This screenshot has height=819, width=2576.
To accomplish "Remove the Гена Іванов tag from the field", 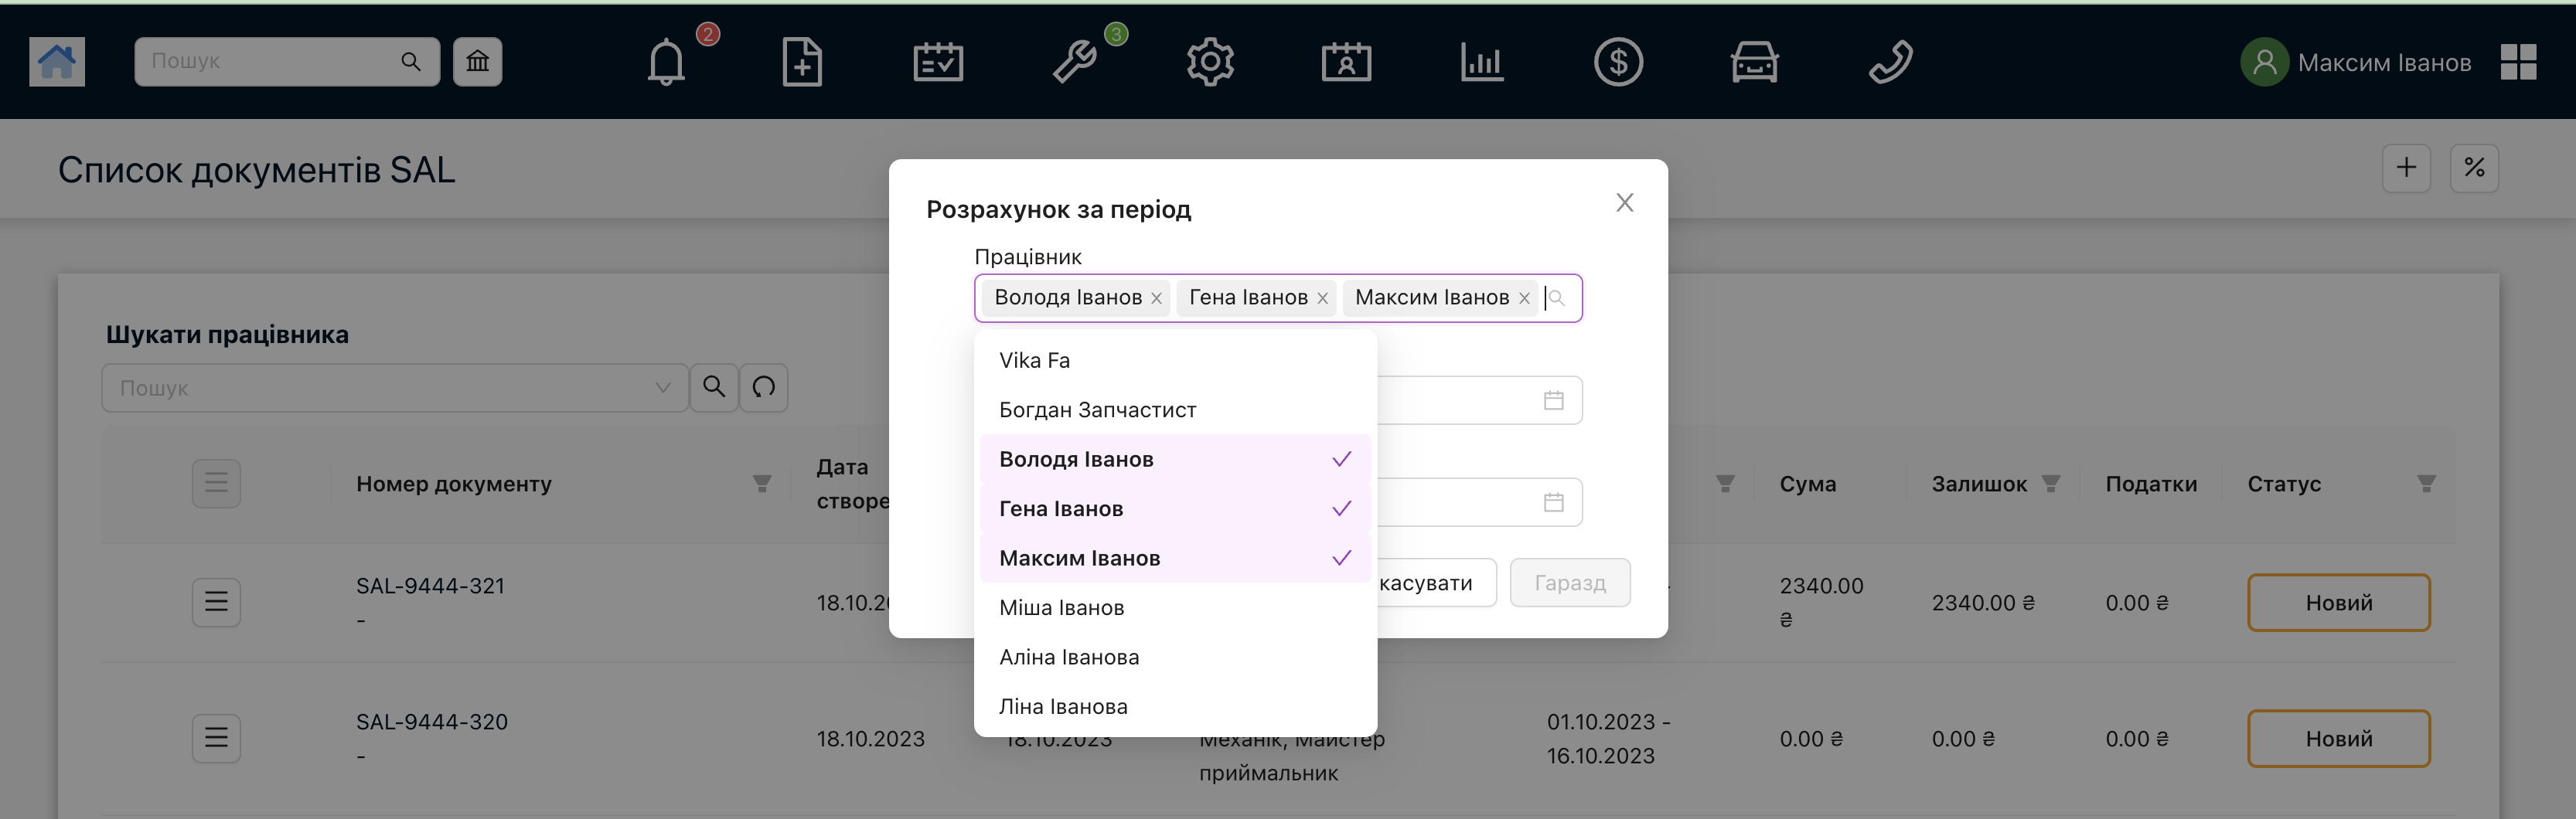I will tap(1323, 298).
